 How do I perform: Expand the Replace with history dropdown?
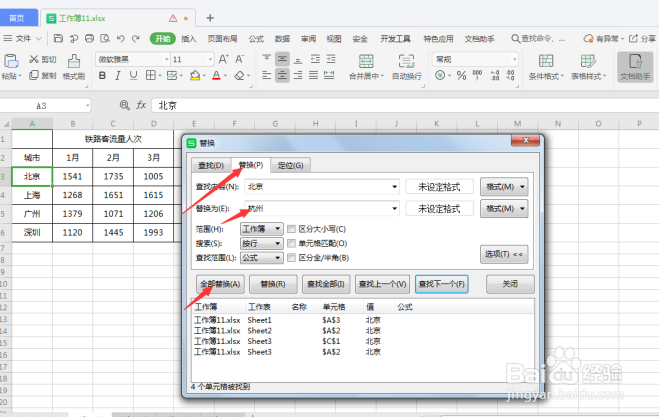(394, 208)
